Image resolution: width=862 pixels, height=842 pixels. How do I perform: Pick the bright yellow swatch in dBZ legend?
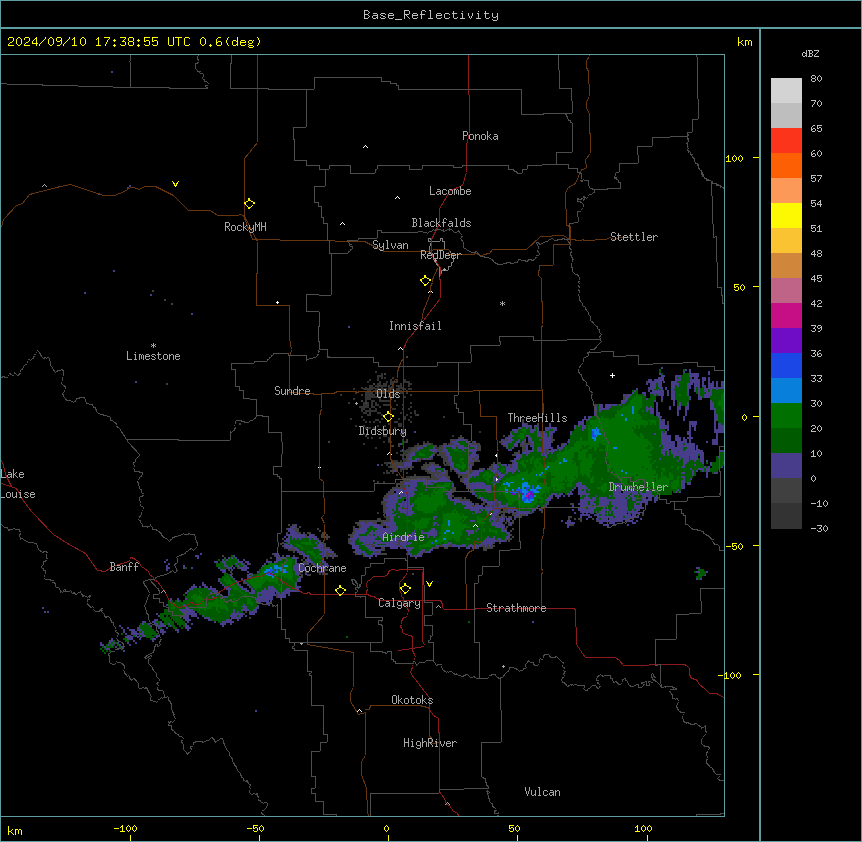(x=786, y=215)
